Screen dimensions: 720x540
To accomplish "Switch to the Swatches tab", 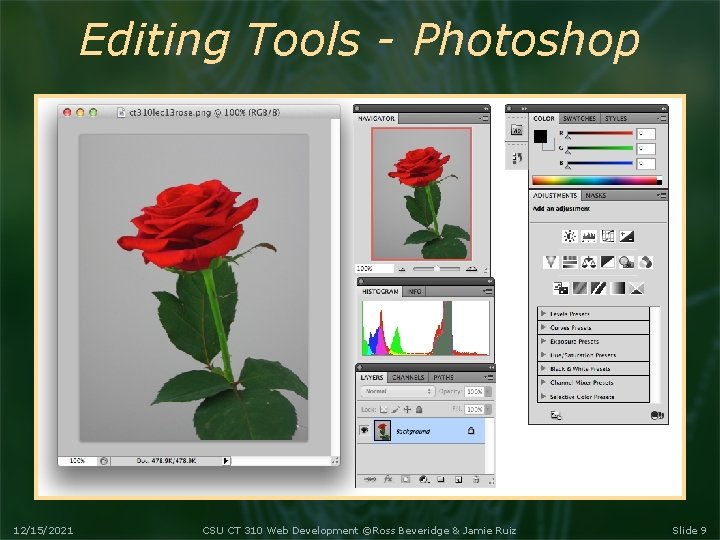I will (x=579, y=118).
